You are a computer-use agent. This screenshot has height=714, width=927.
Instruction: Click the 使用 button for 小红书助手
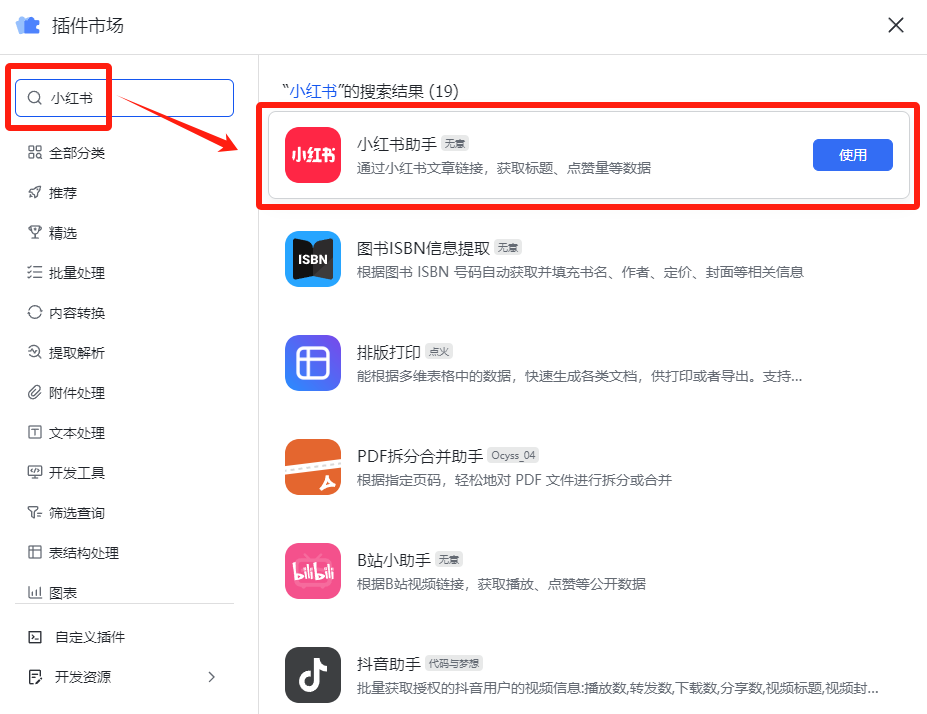pos(852,155)
